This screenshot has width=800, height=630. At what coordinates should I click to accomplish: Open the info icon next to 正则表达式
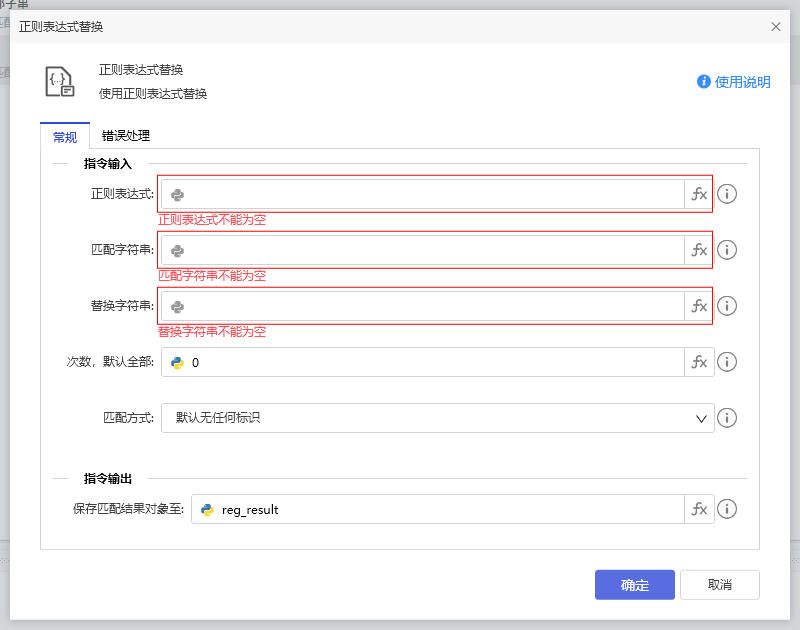click(x=727, y=194)
